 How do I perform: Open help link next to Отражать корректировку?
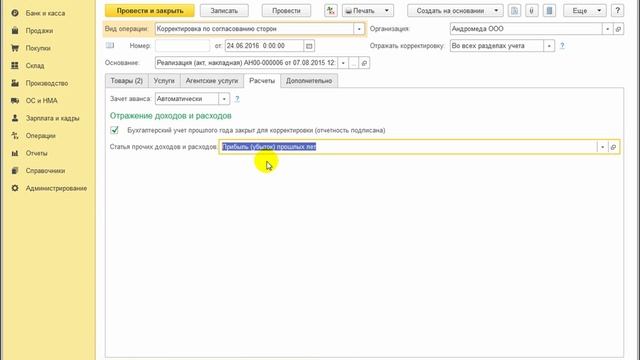(x=562, y=46)
